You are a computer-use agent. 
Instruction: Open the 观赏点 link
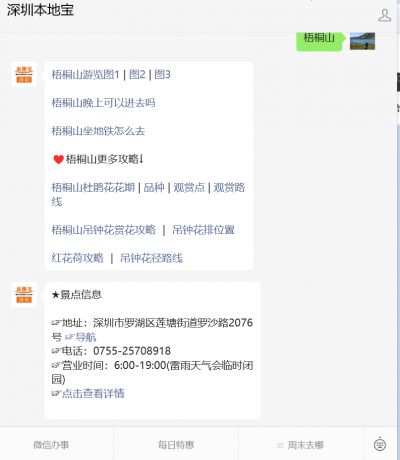pyautogui.click(x=189, y=187)
